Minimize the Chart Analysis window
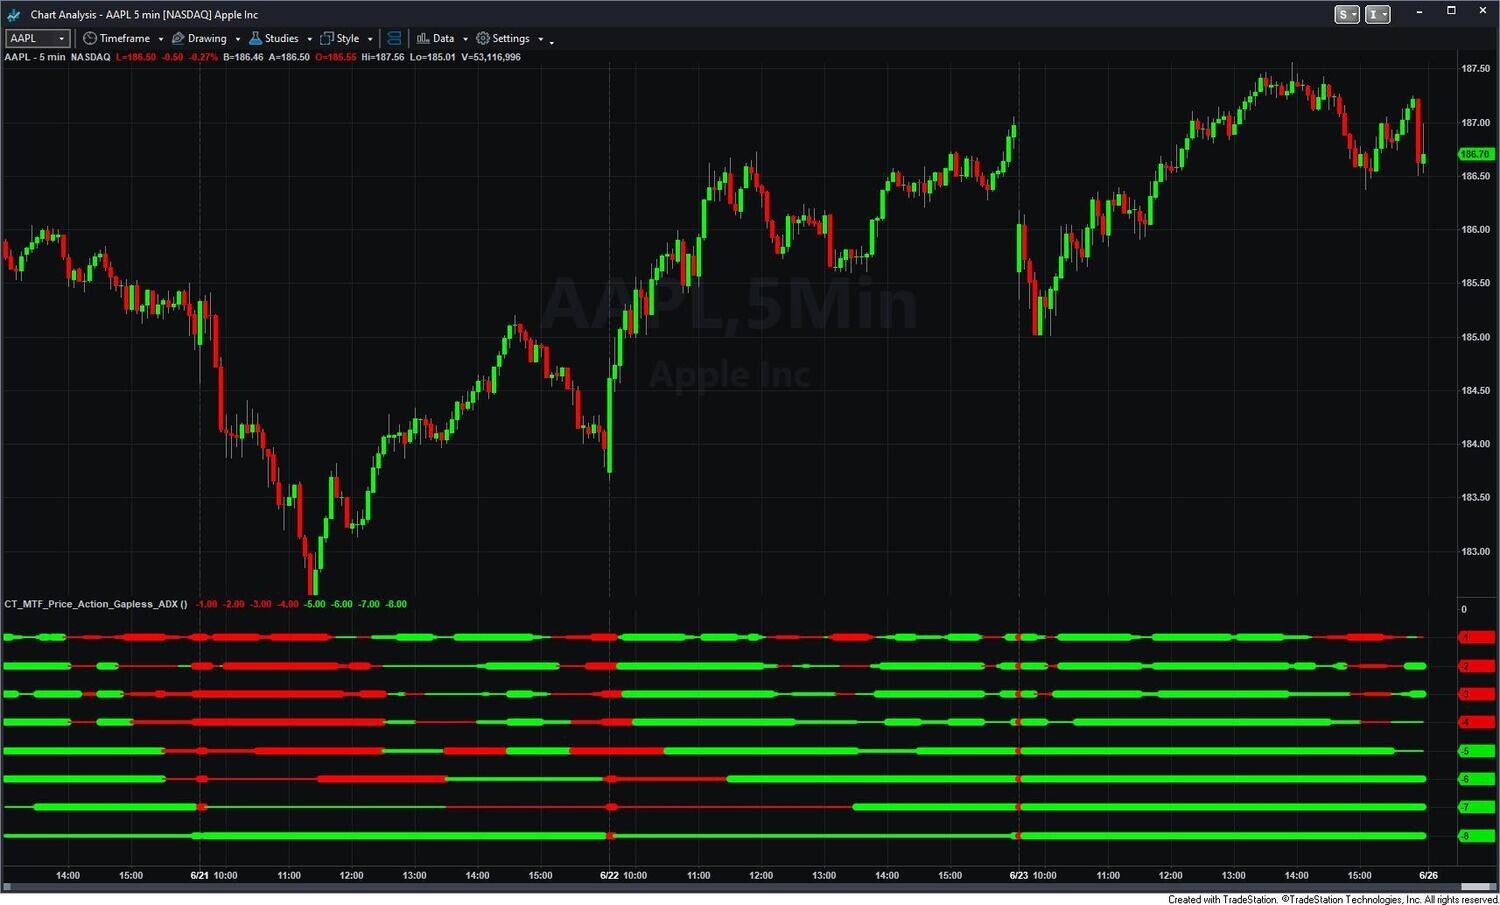Viewport: 1500px width, 905px height. coord(1420,11)
